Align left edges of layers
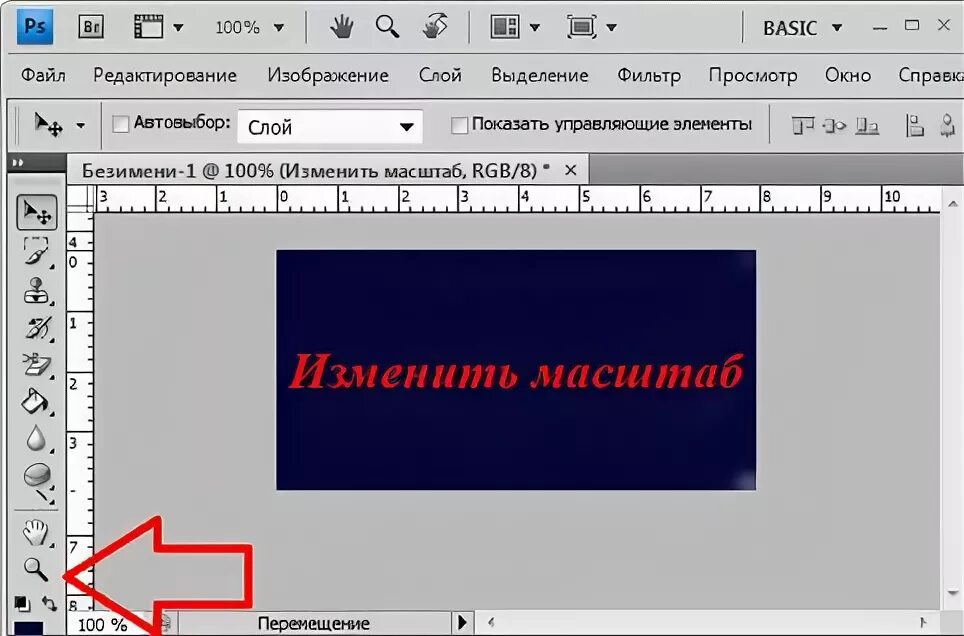The height and width of the screenshot is (636, 964). (915, 126)
